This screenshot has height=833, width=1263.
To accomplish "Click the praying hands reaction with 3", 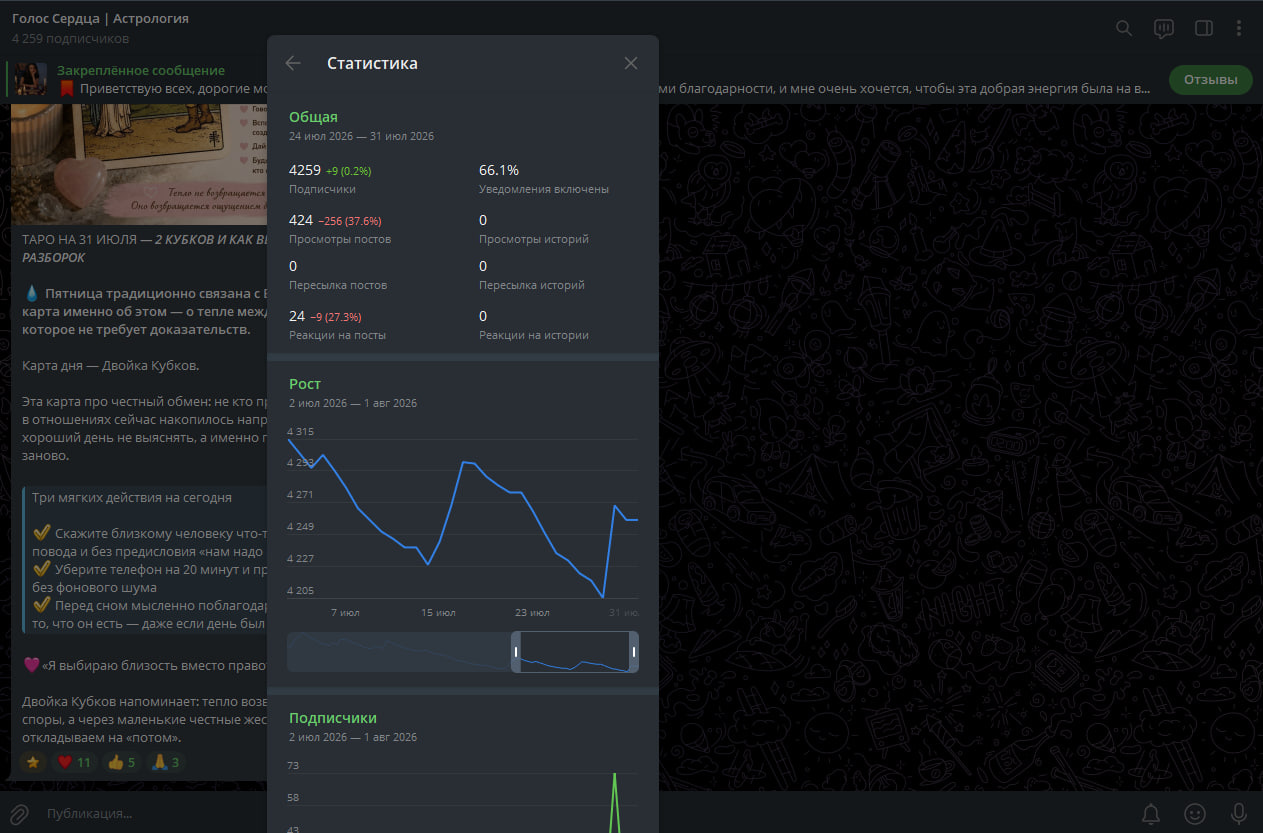I will pos(166,762).
